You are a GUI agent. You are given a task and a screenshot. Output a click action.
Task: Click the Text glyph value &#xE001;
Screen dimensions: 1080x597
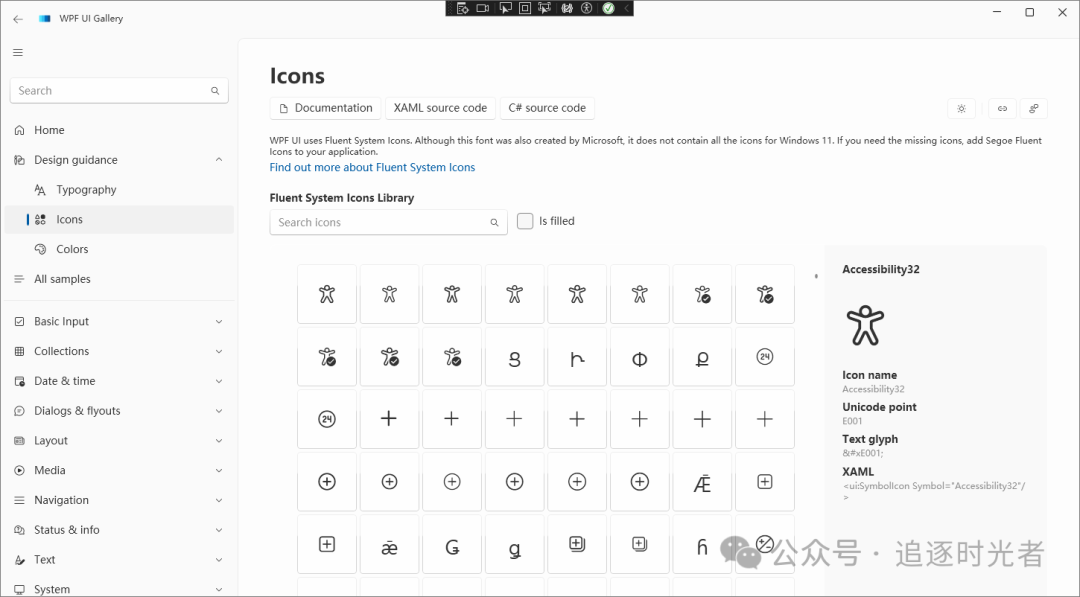coord(862,453)
